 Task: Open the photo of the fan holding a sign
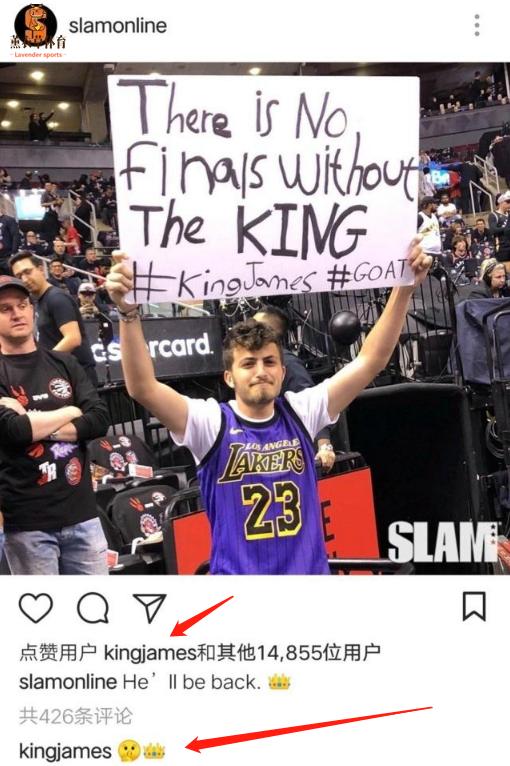tap(255, 319)
